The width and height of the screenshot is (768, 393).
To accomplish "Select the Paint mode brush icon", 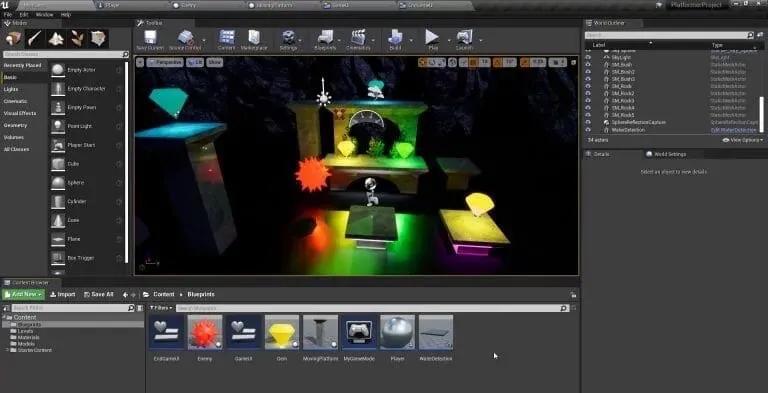I will point(35,38).
